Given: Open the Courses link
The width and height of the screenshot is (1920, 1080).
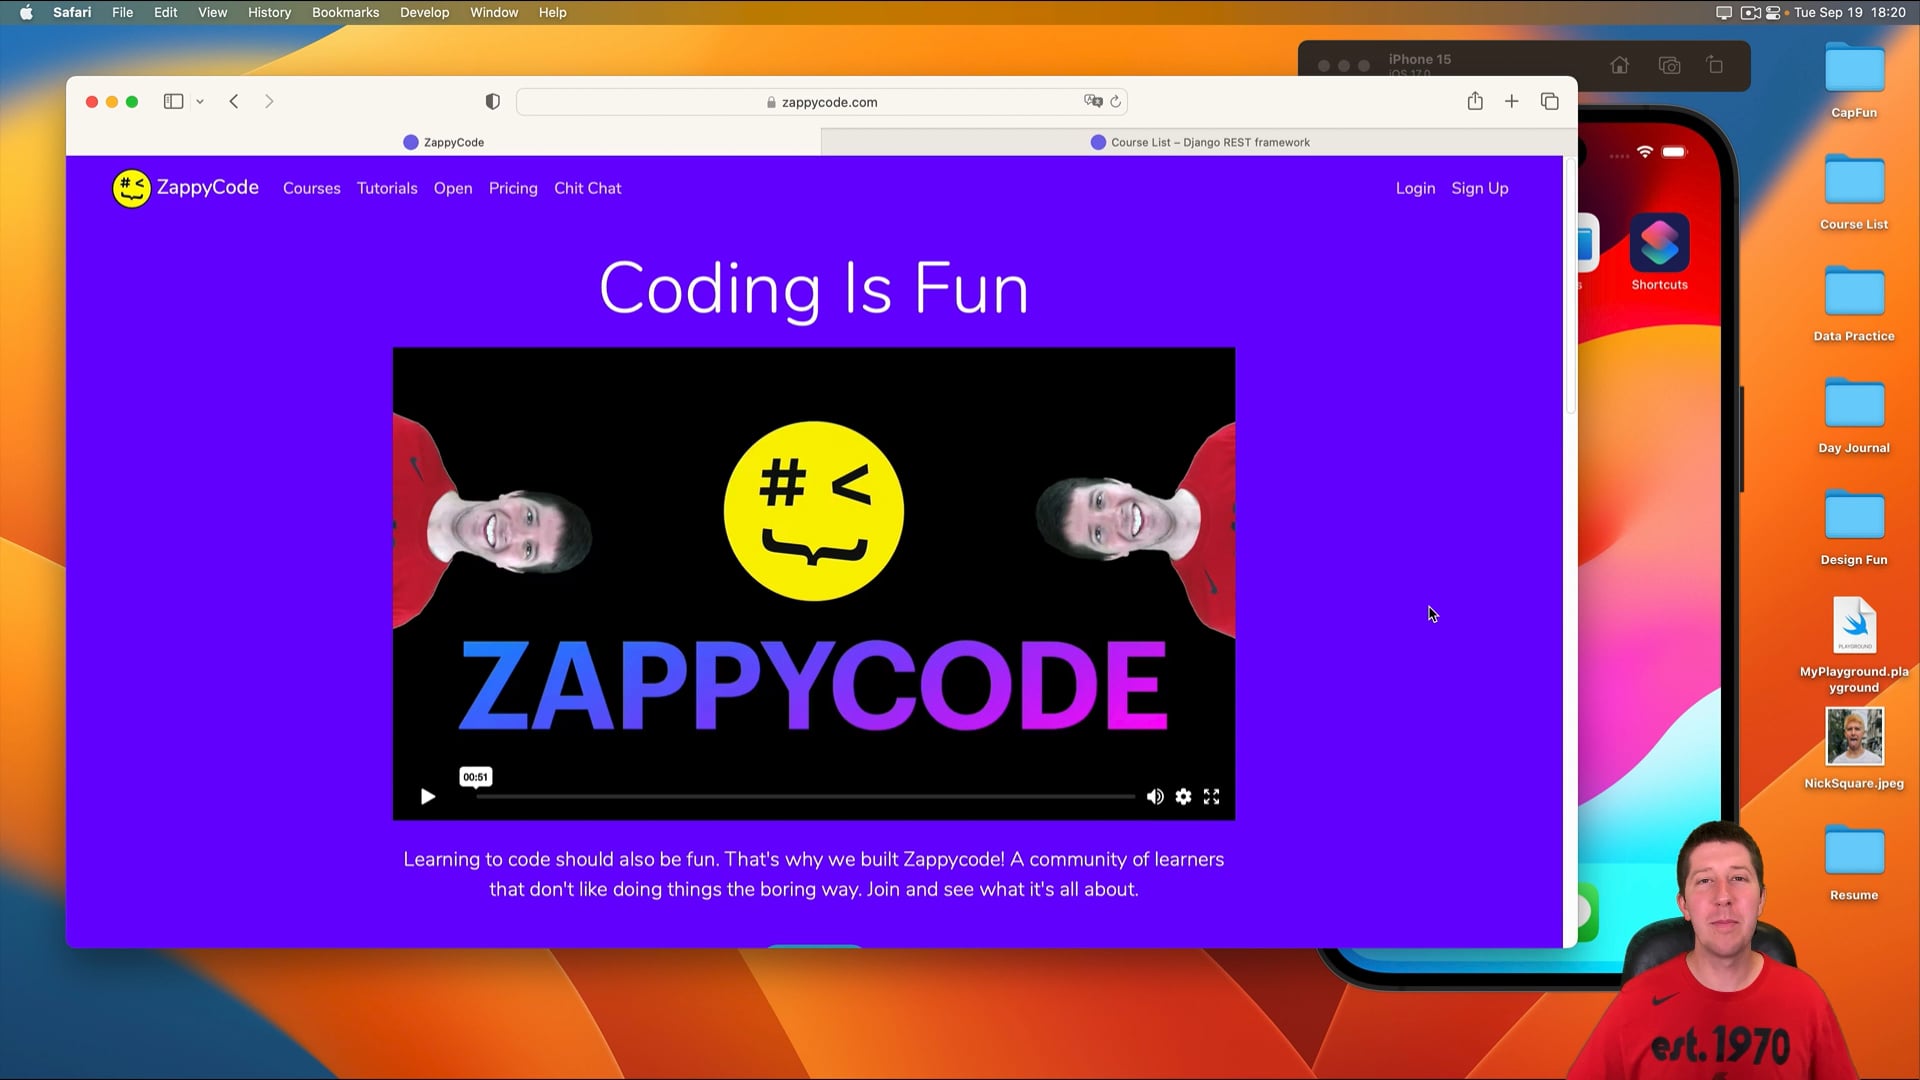Looking at the screenshot, I should [311, 188].
